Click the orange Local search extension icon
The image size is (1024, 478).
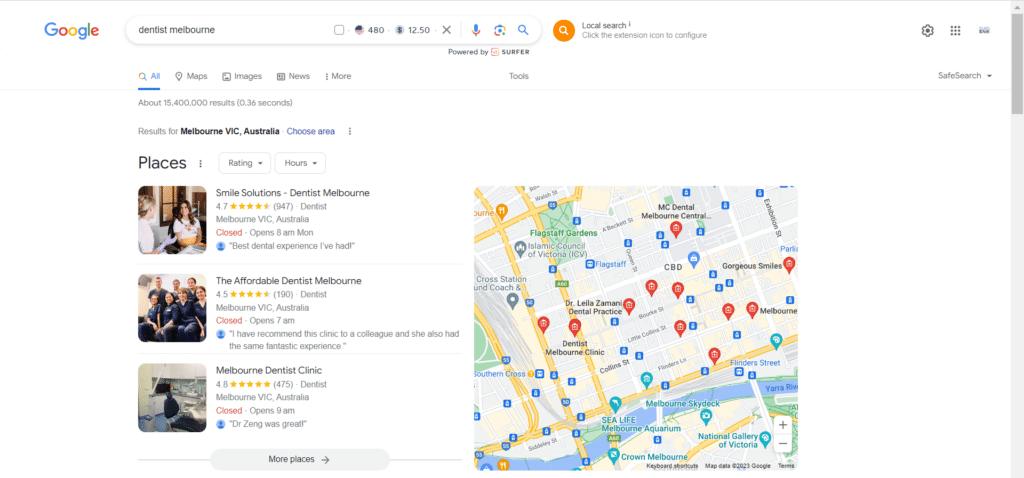[564, 31]
